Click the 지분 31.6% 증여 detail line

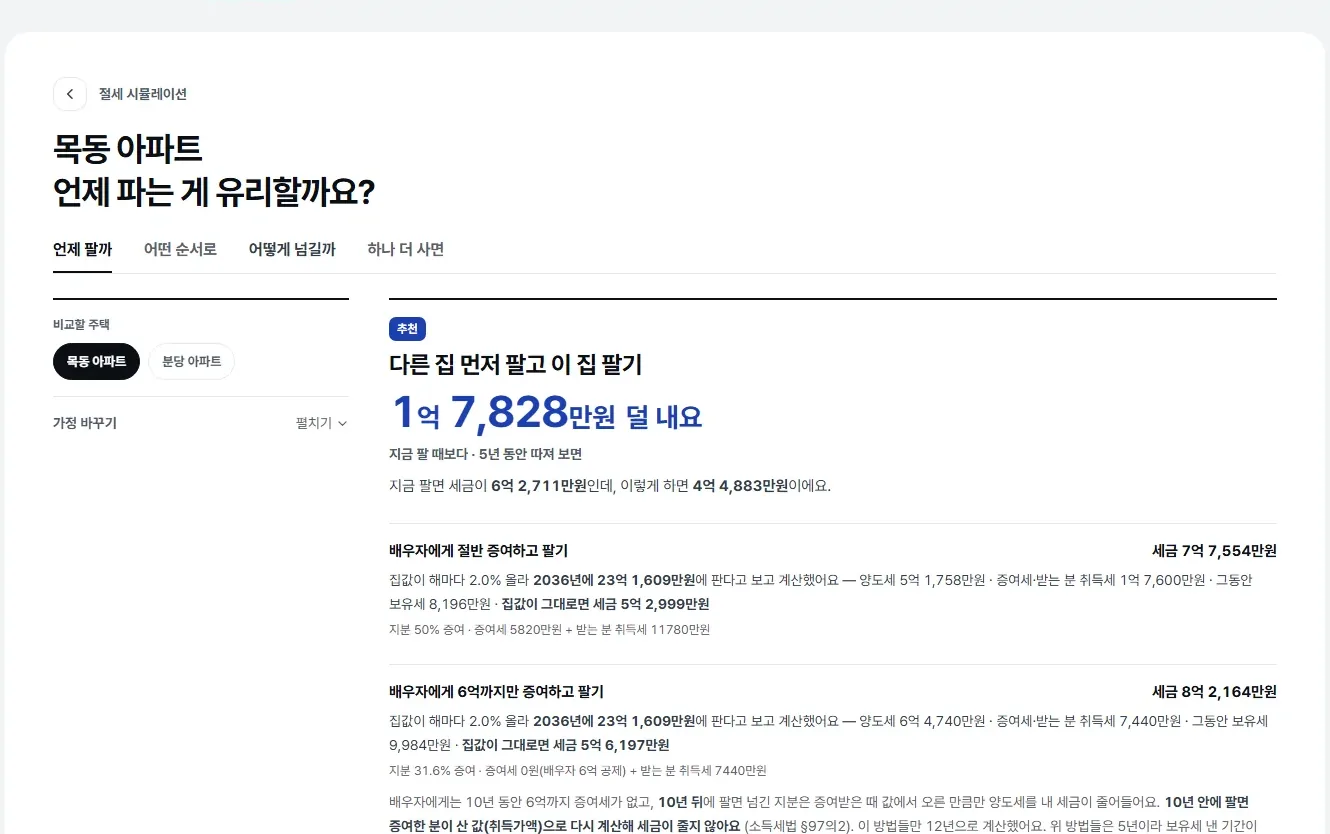tap(577, 771)
